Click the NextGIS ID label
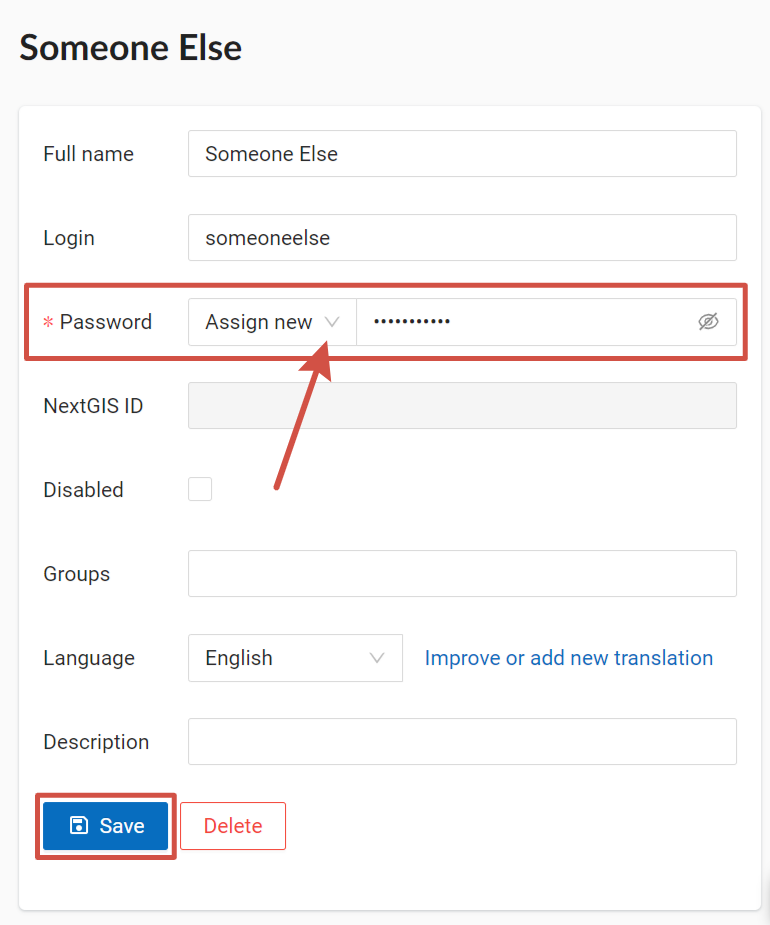The height and width of the screenshot is (925, 770). pyautogui.click(x=93, y=406)
